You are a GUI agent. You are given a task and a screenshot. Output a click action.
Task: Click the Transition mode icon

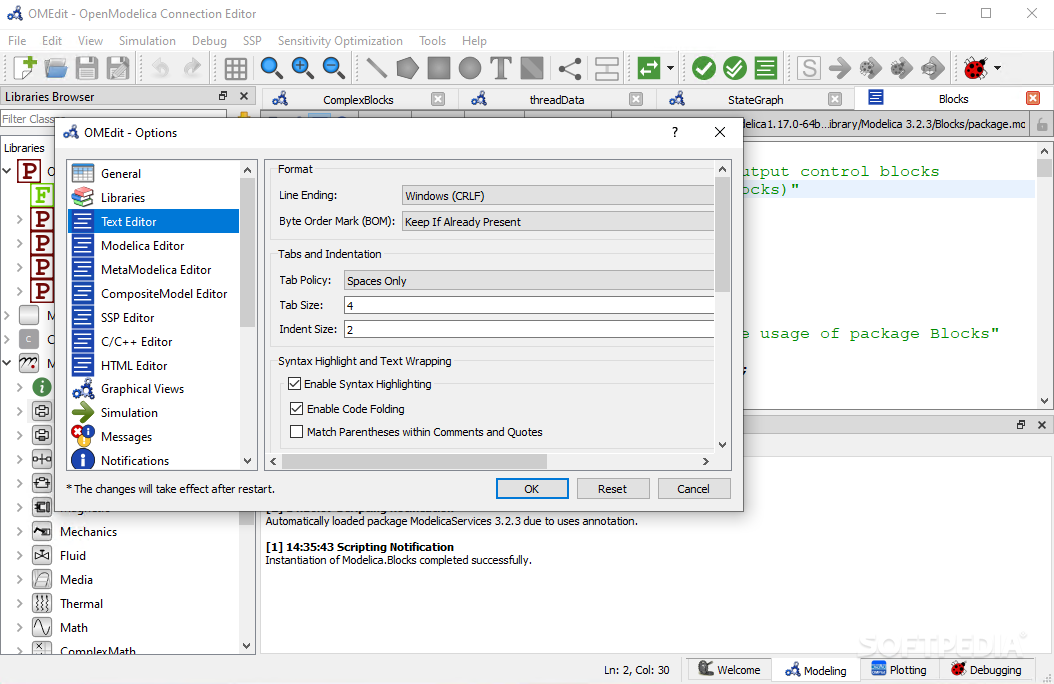[607, 68]
